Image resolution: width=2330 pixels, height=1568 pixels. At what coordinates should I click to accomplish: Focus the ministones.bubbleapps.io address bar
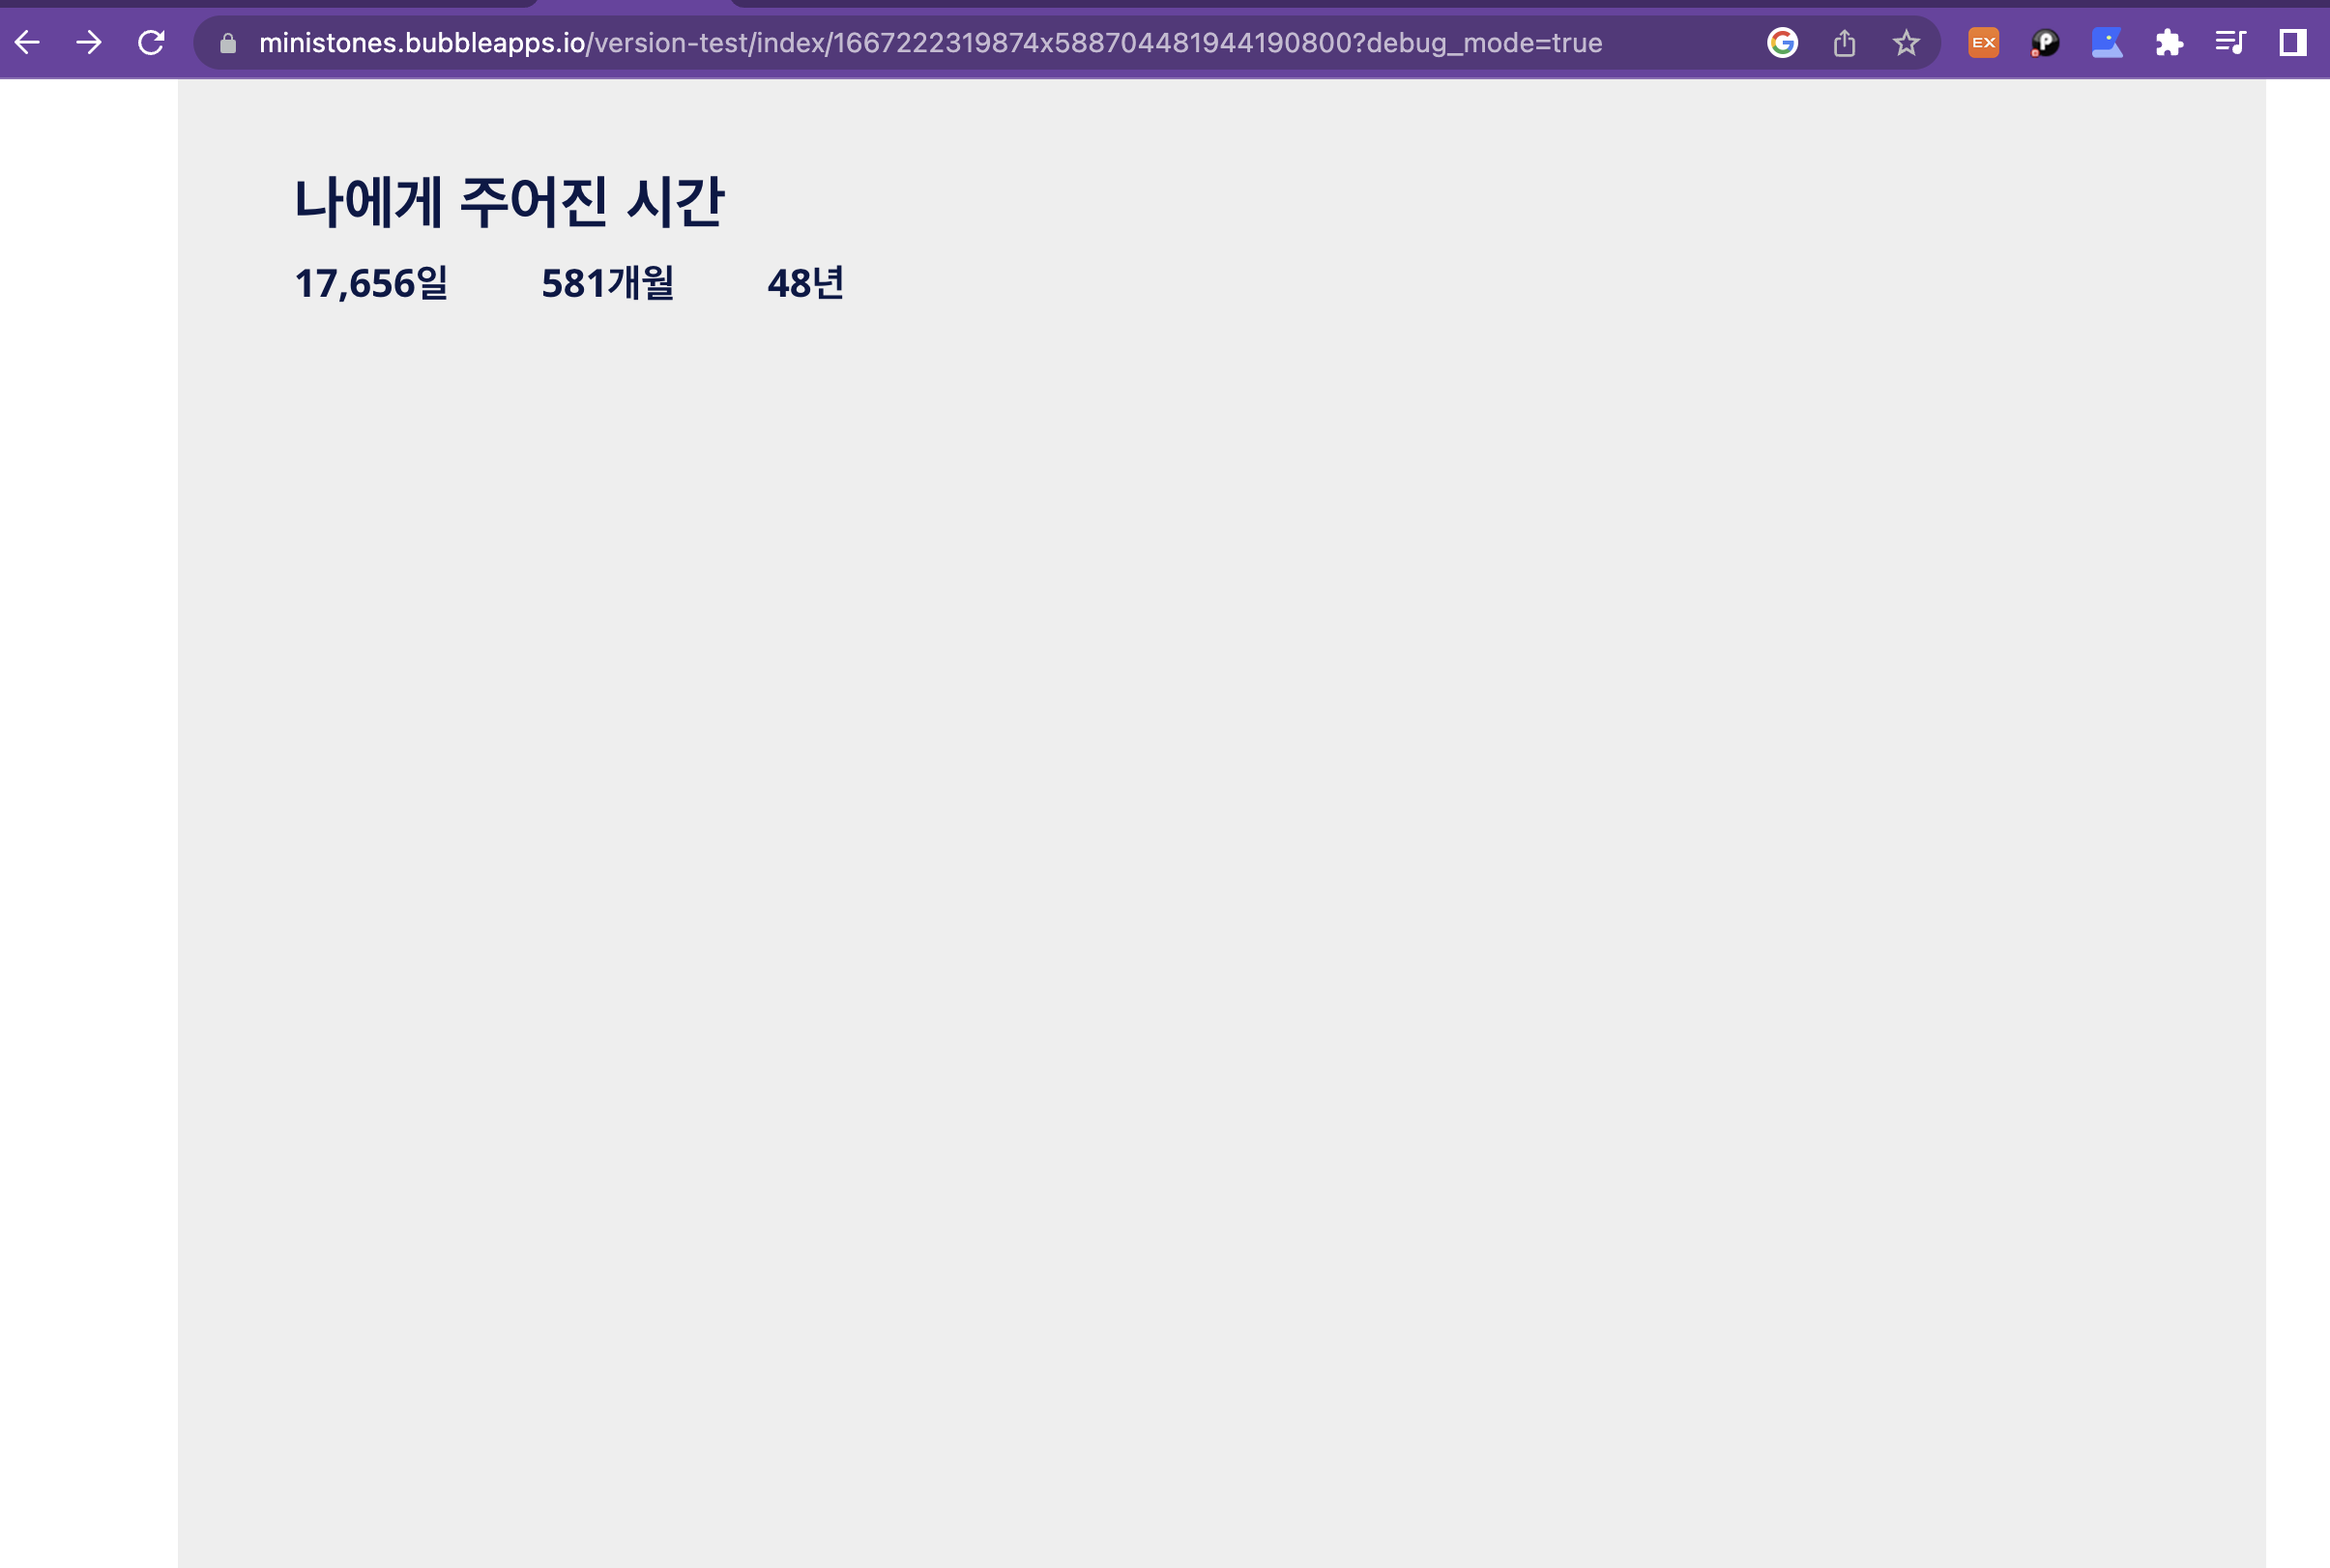[930, 42]
